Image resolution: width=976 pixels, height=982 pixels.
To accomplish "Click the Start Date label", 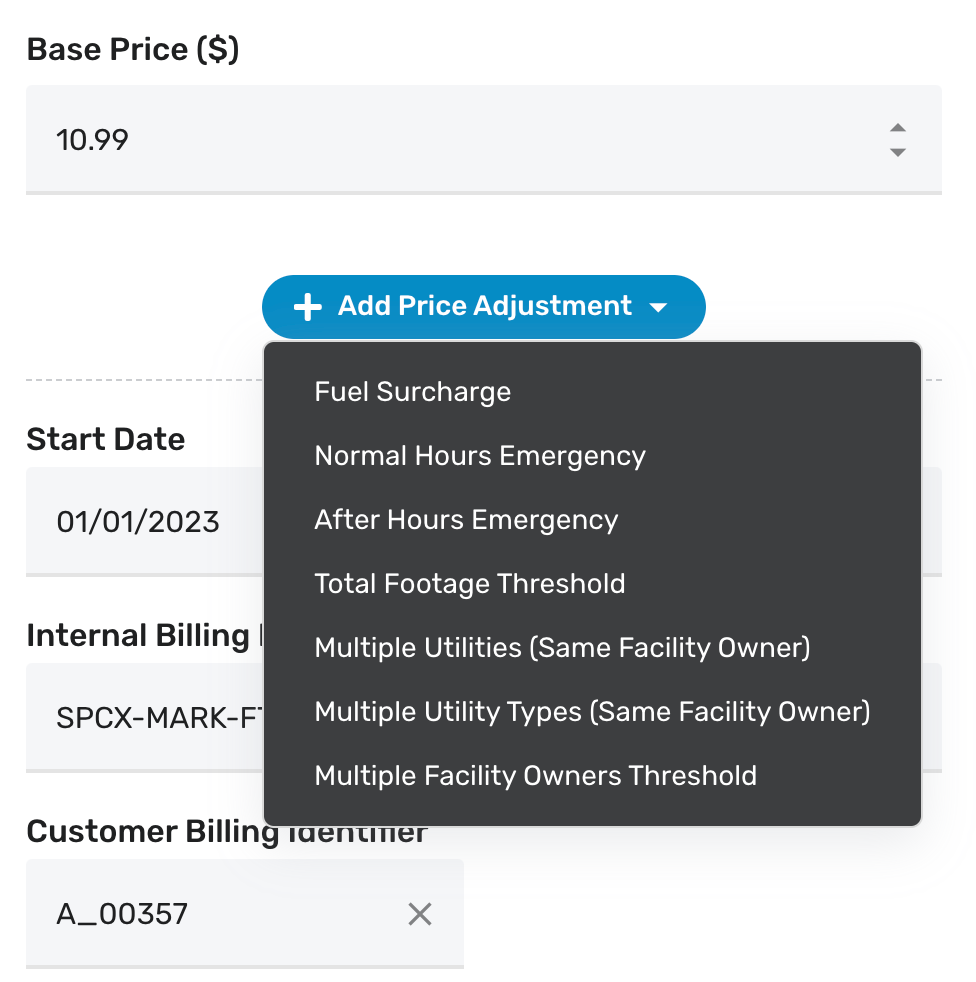I will tap(106, 439).
